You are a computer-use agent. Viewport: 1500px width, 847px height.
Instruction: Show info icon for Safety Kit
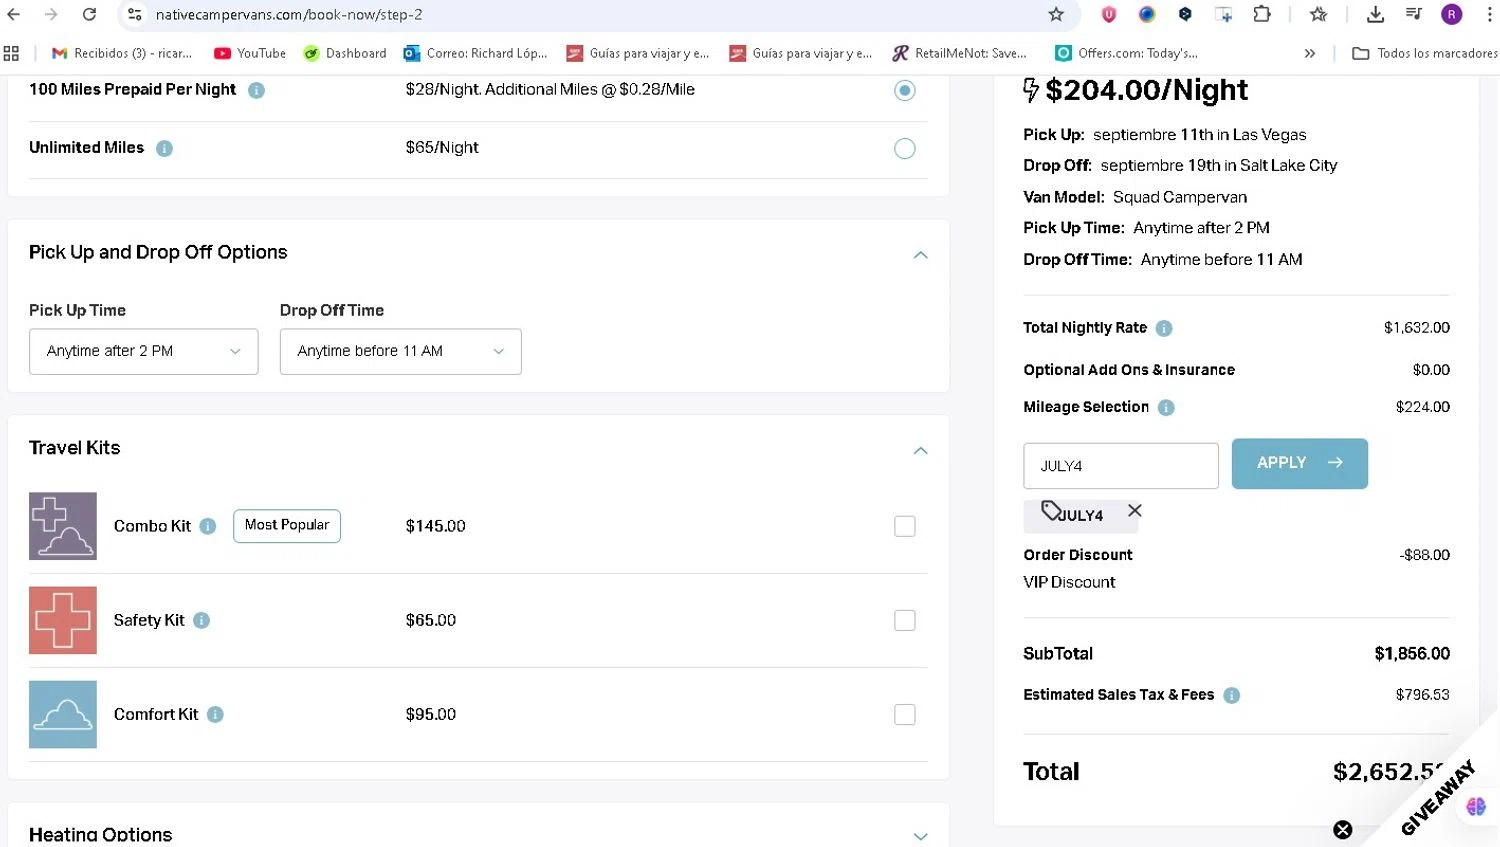(x=201, y=620)
